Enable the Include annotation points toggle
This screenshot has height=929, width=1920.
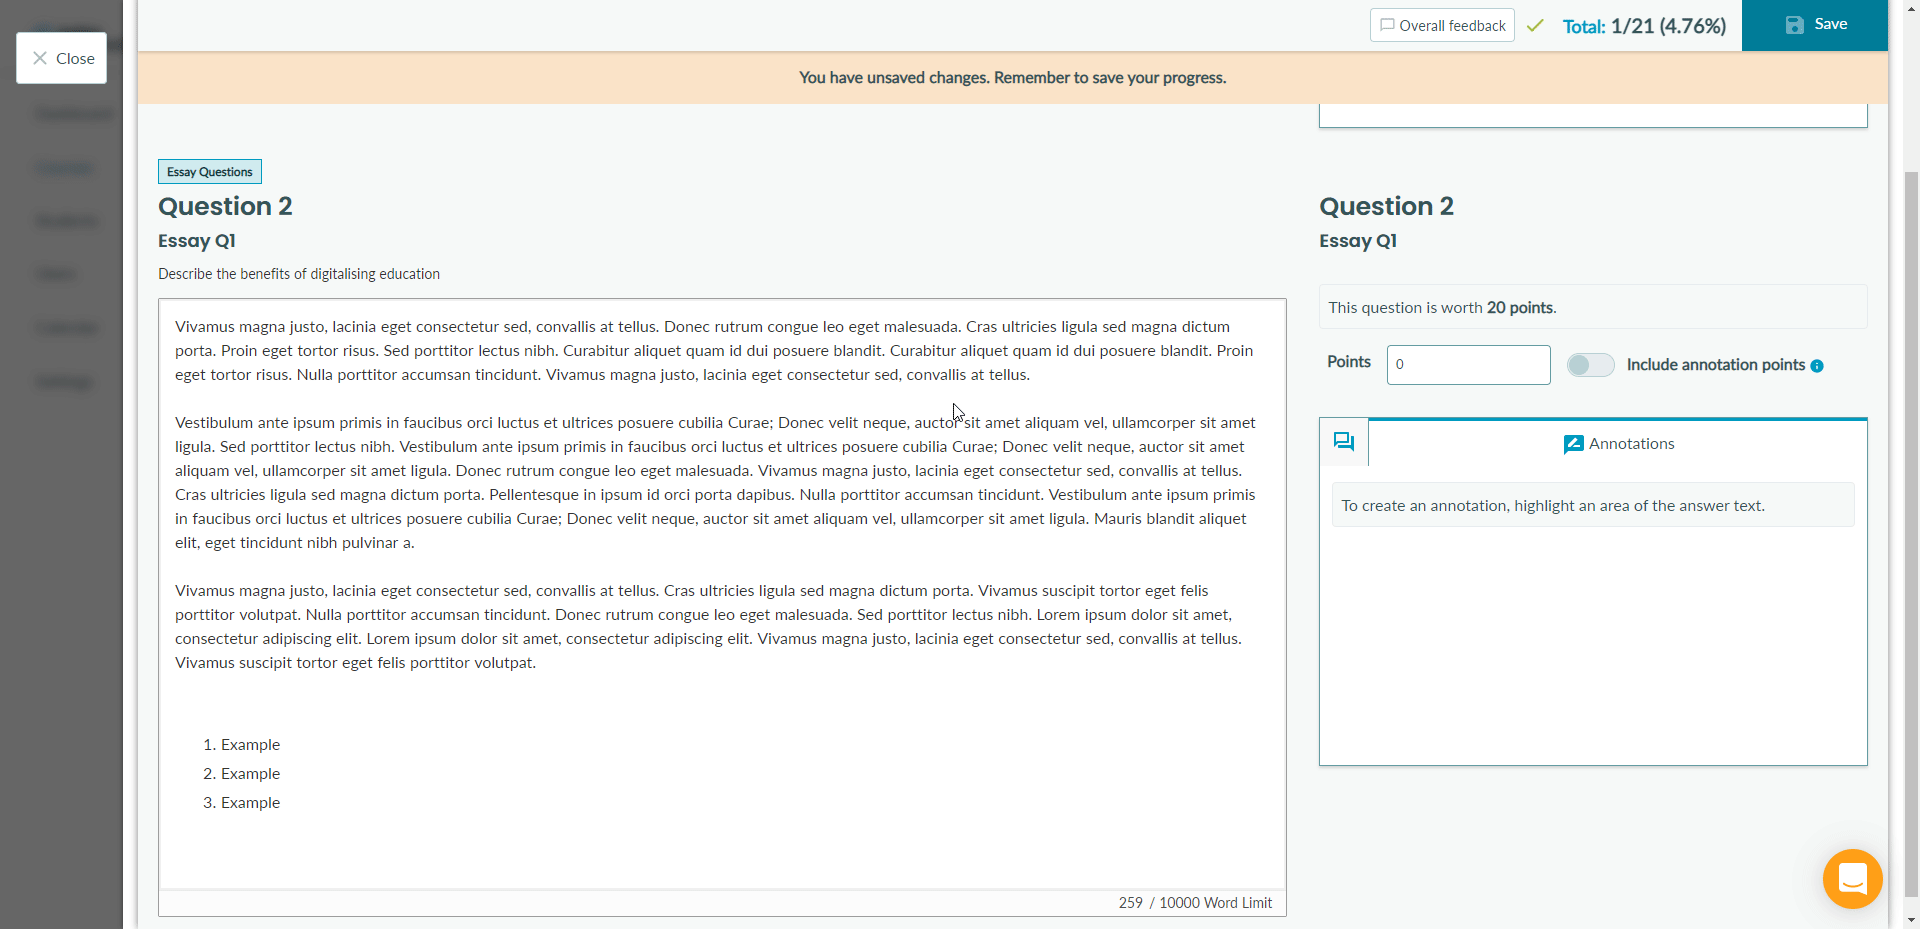[1590, 365]
